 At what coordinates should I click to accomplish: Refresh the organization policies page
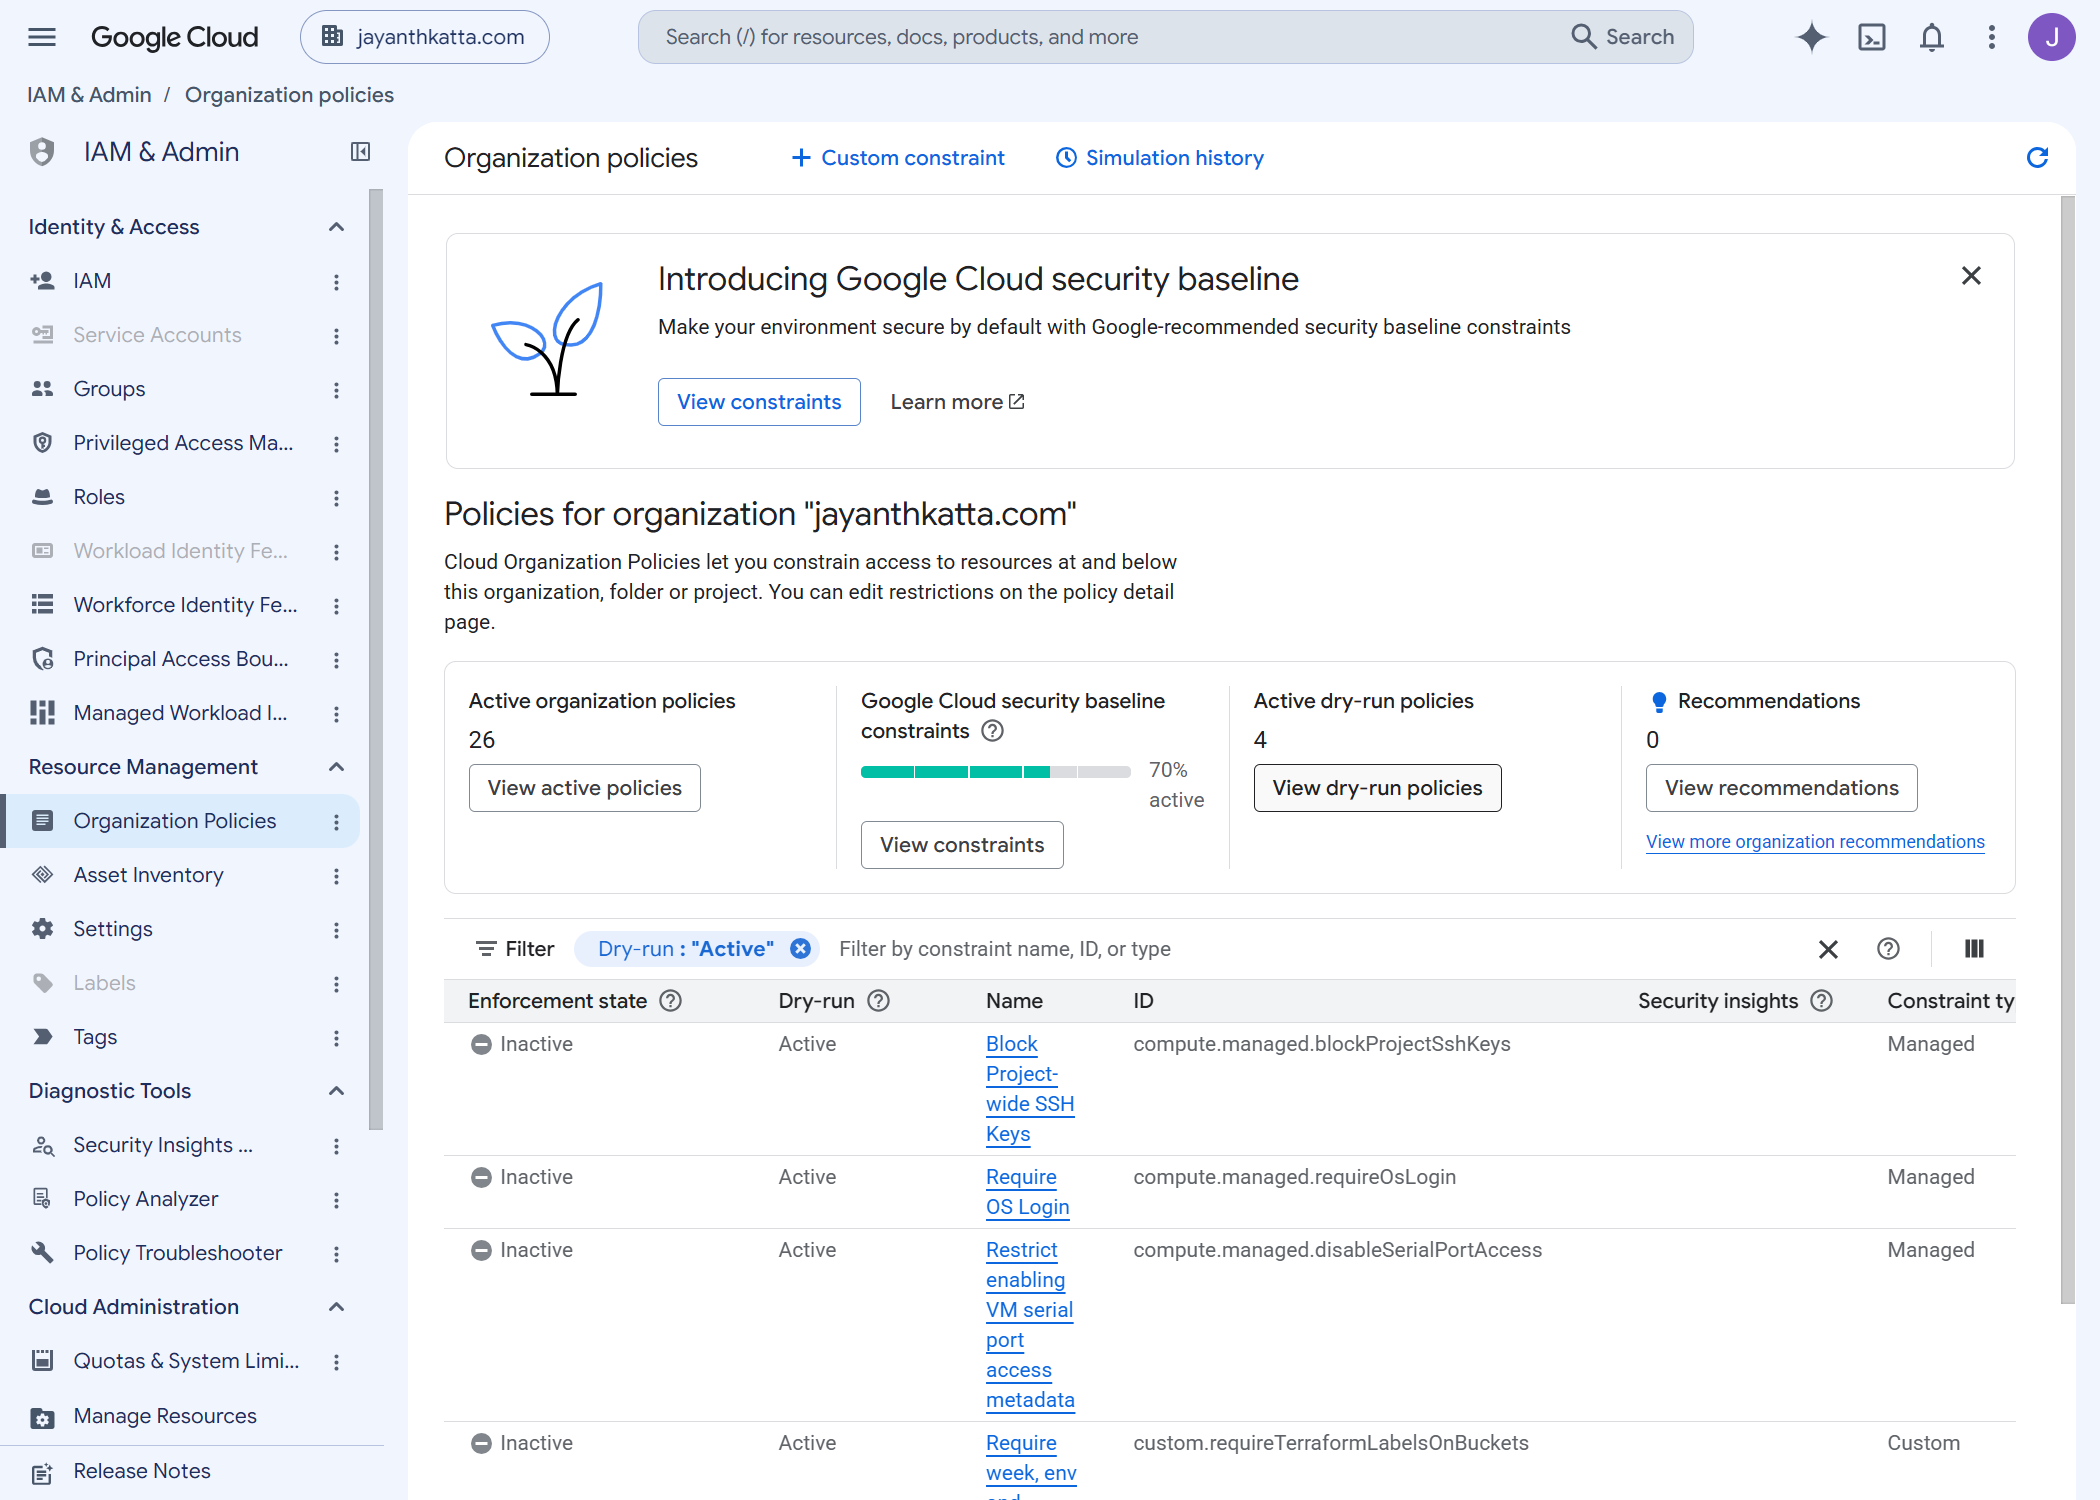point(2037,157)
